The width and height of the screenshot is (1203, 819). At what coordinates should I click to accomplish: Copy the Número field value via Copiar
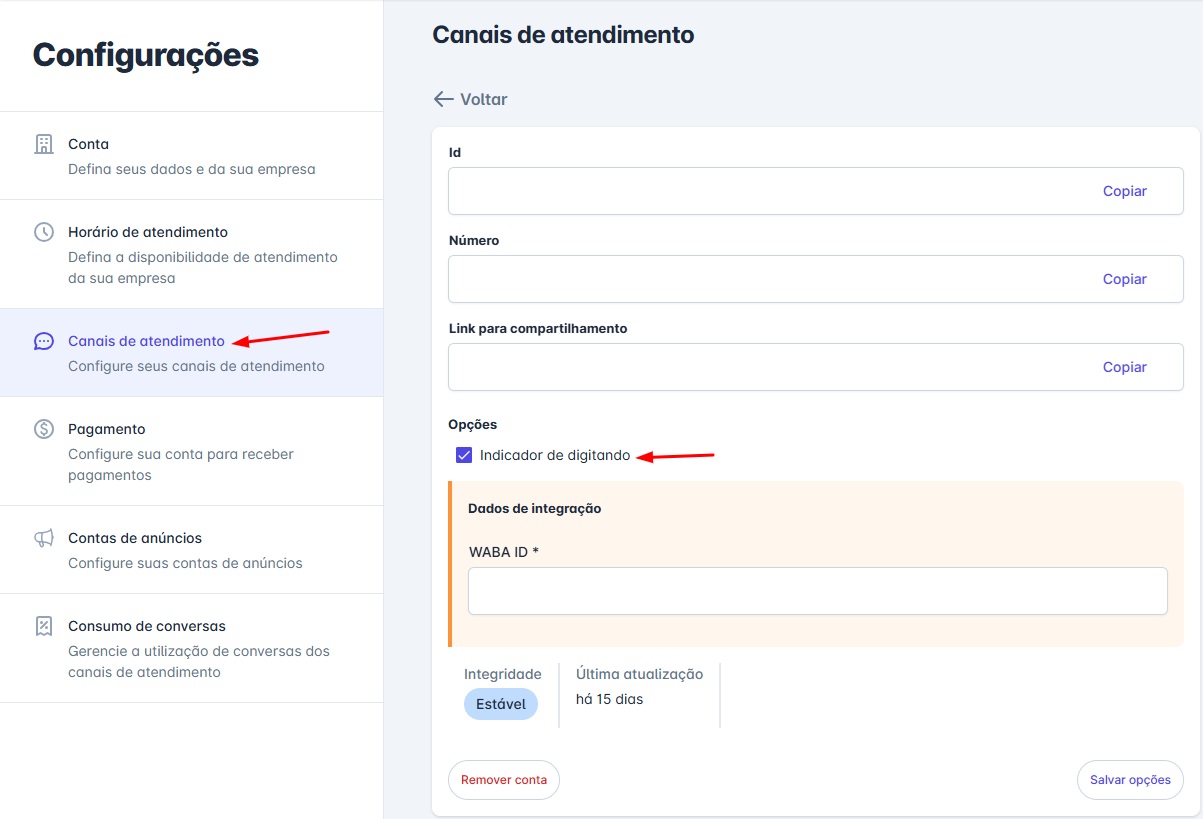[x=1124, y=278]
